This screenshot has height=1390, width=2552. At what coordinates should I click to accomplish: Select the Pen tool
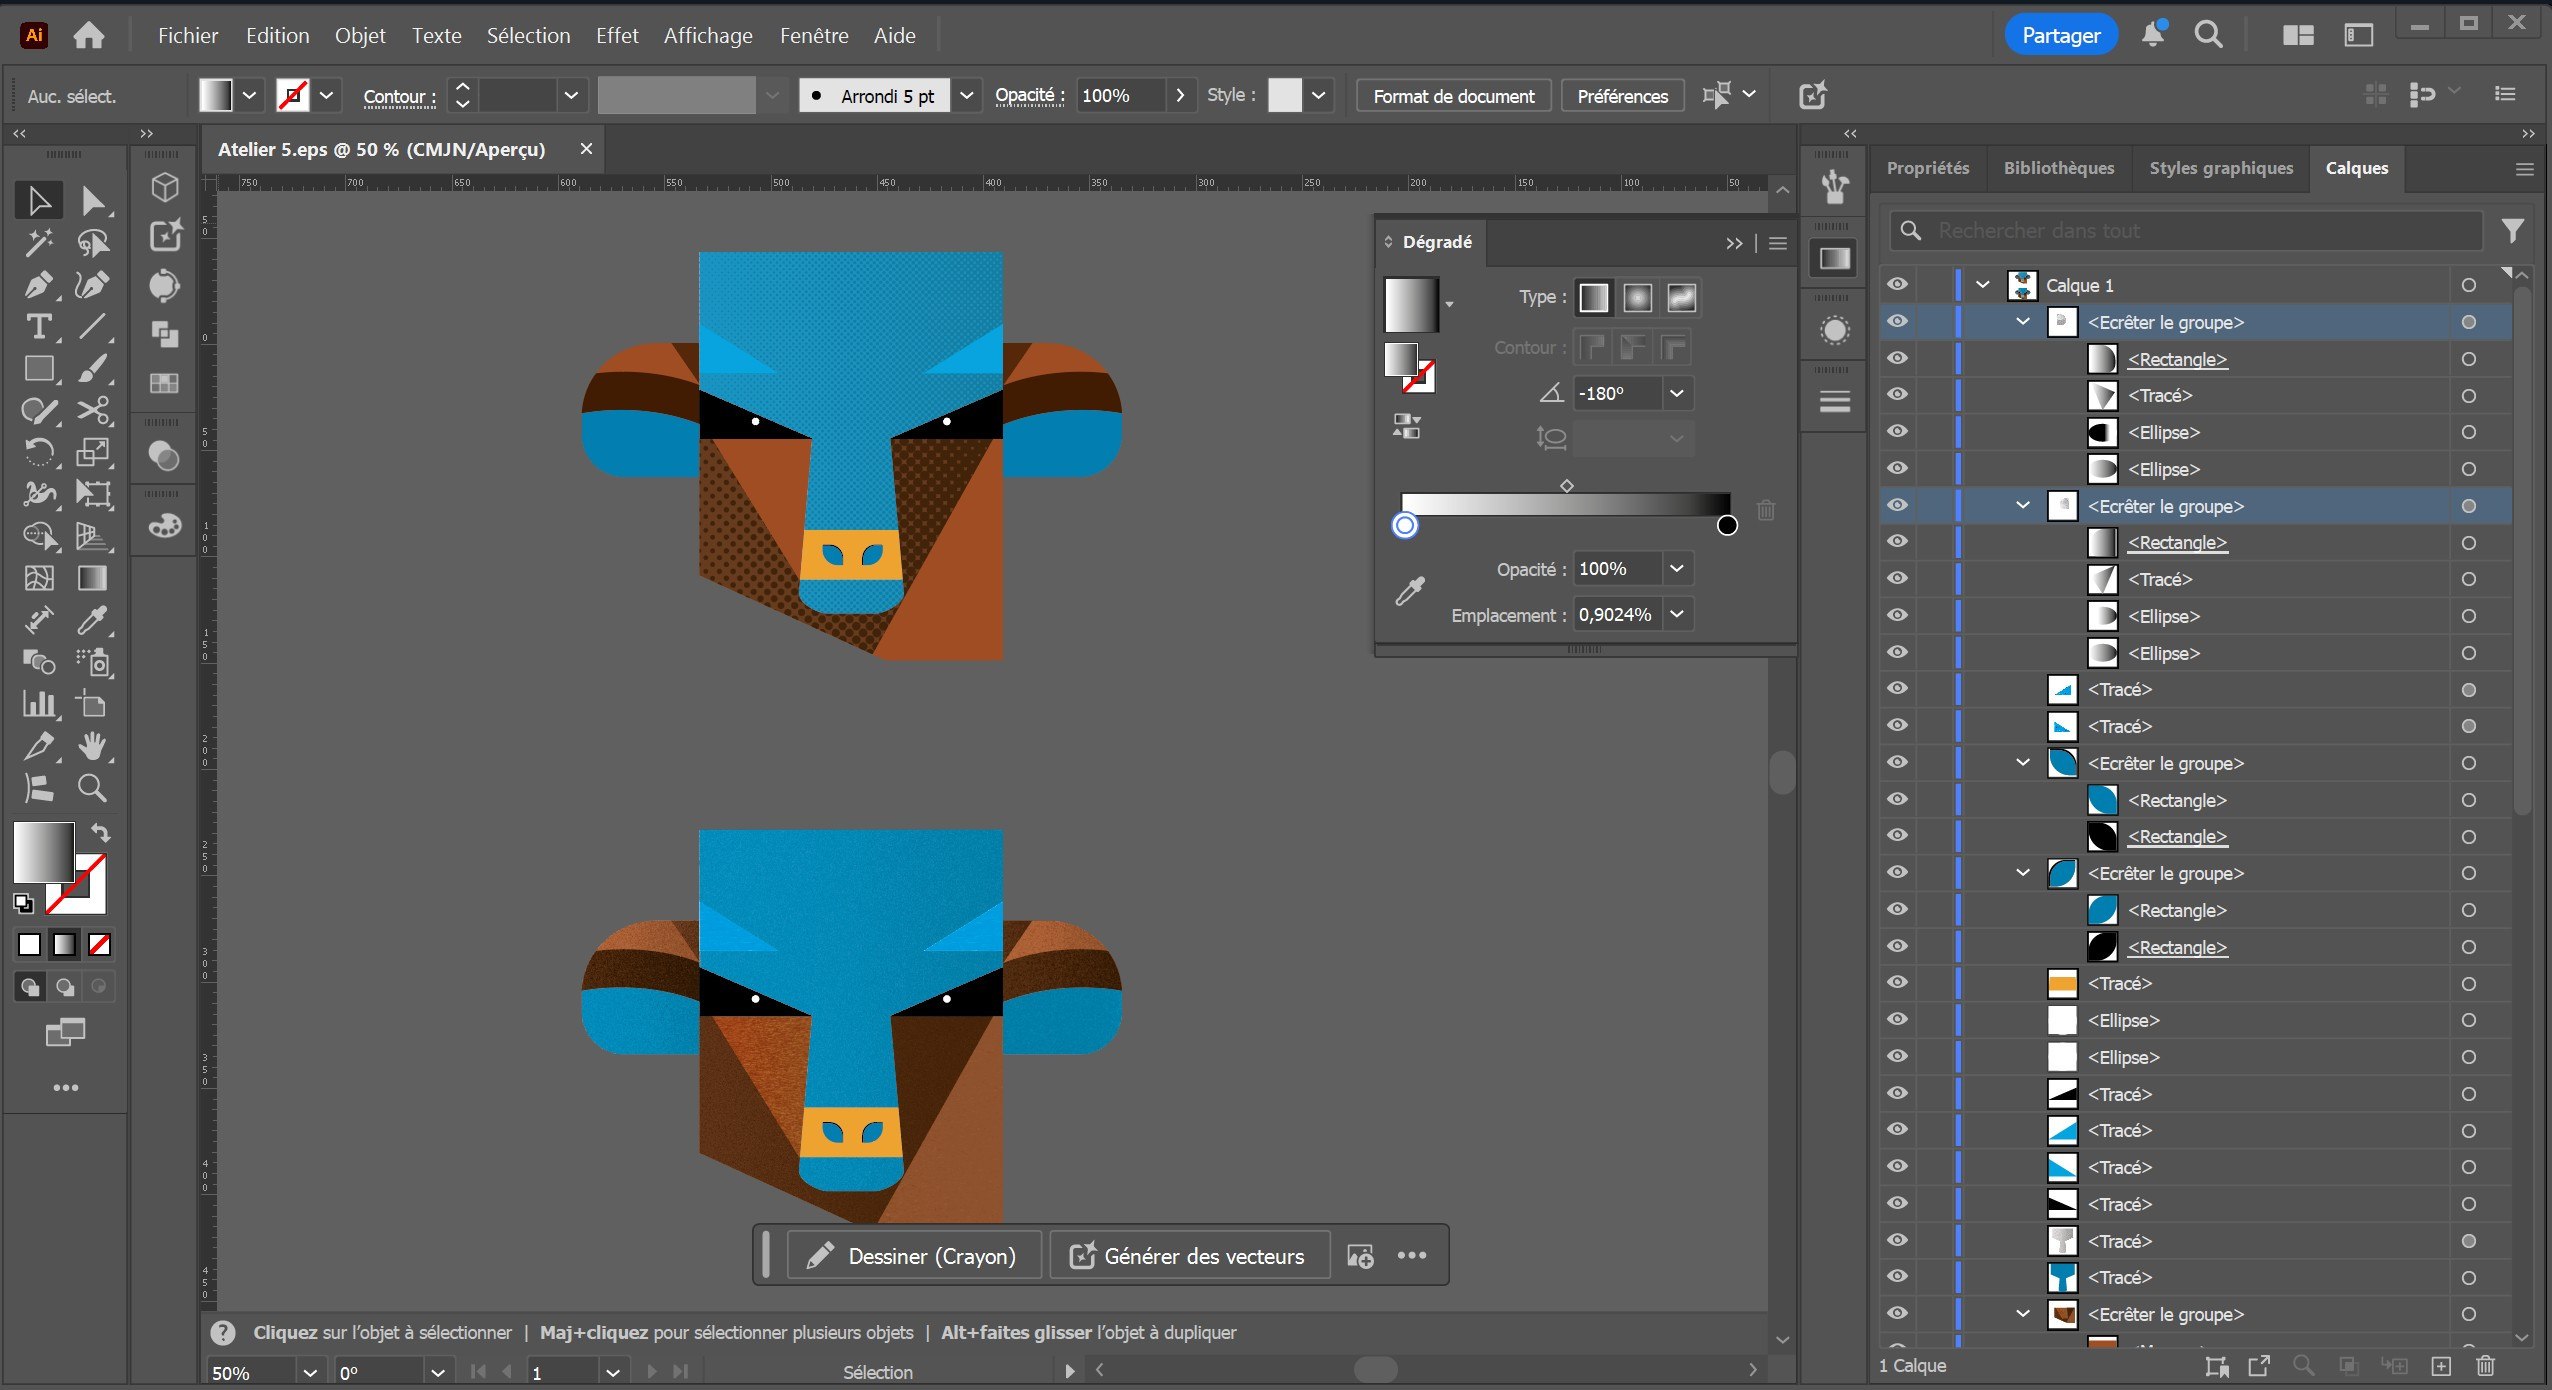click(38, 285)
